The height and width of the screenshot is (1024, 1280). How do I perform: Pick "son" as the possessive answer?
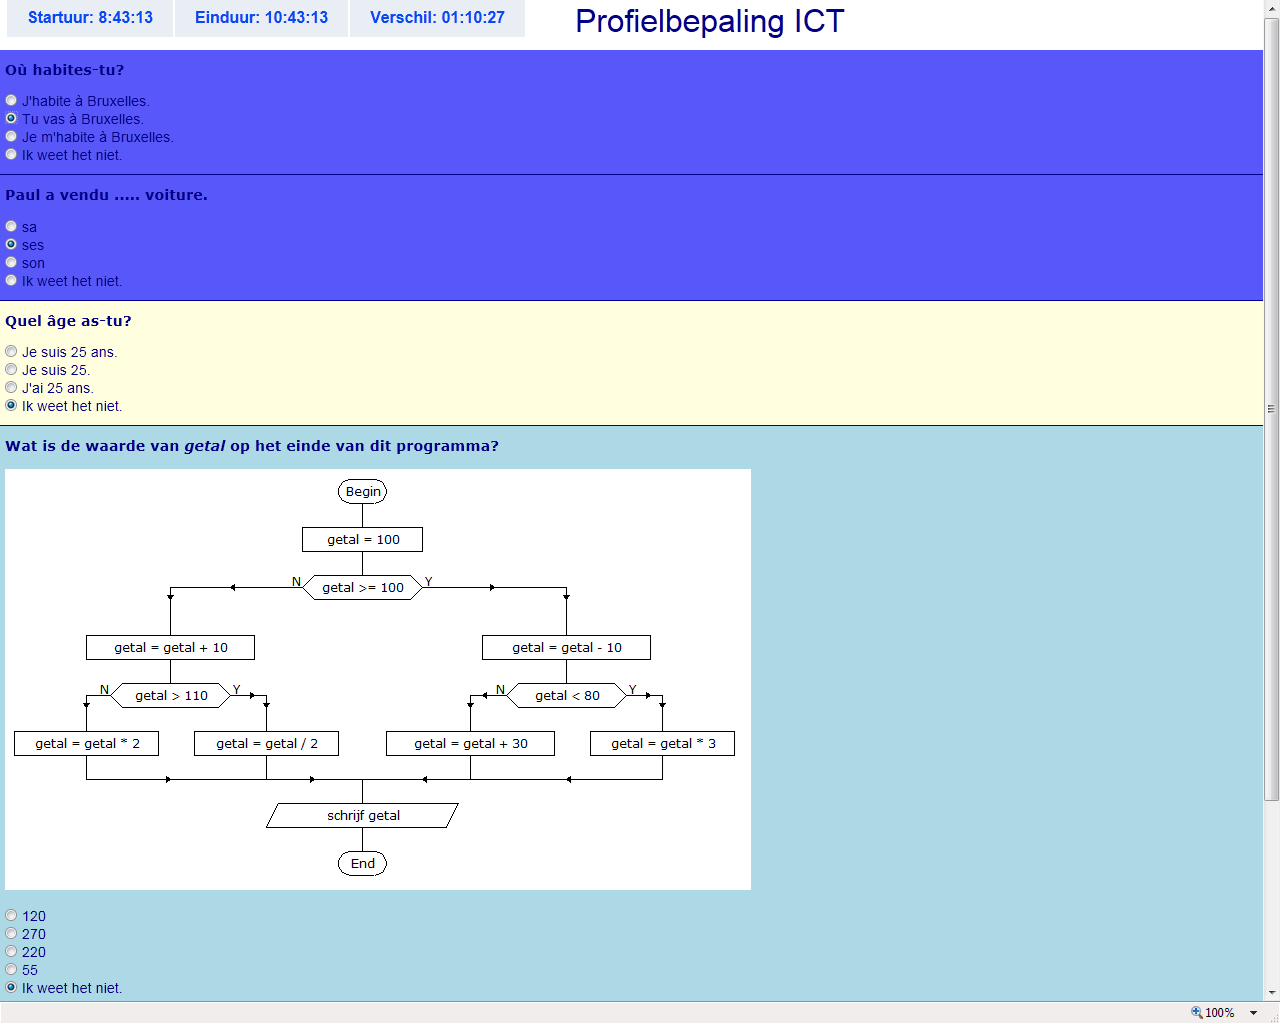(x=11, y=263)
